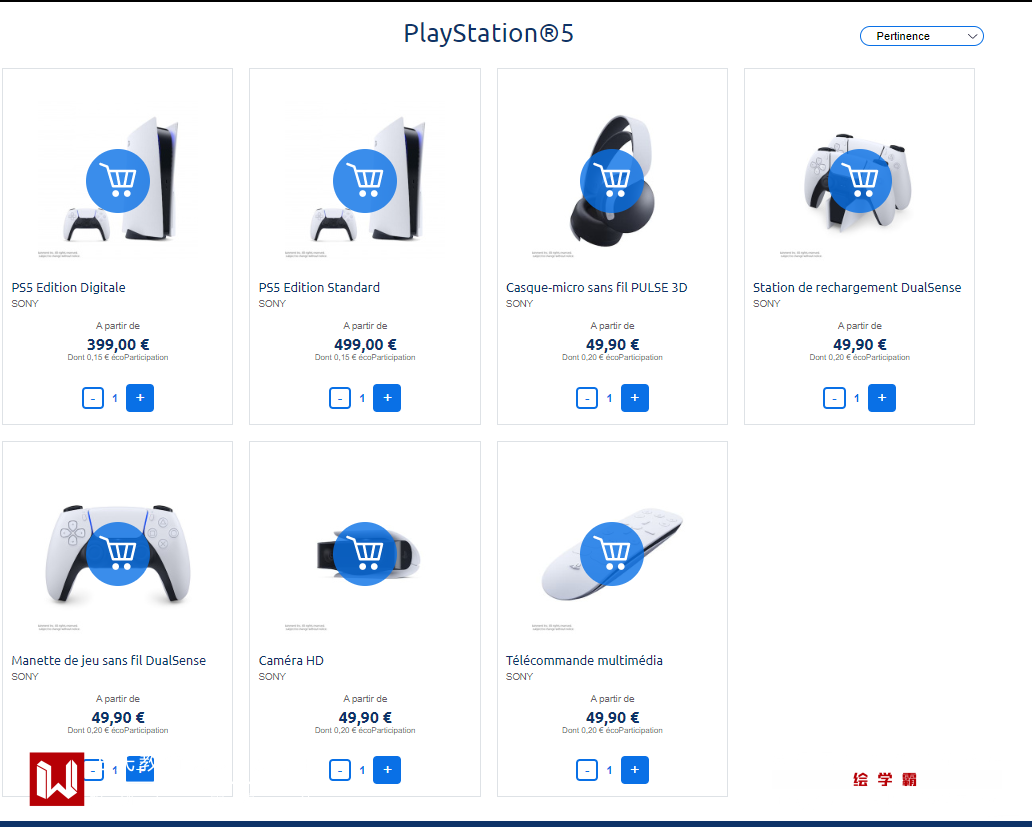1032x827 pixels.
Task: Open PS5 Edition Standard product title link
Action: tap(319, 288)
